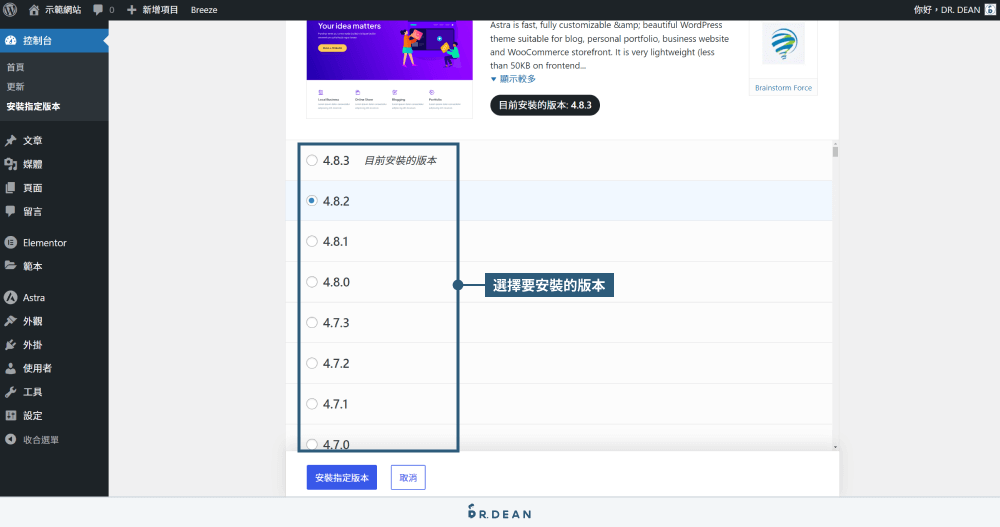Click 收合選單 to collapse sidebar
The width and height of the screenshot is (1000, 527).
54,440
